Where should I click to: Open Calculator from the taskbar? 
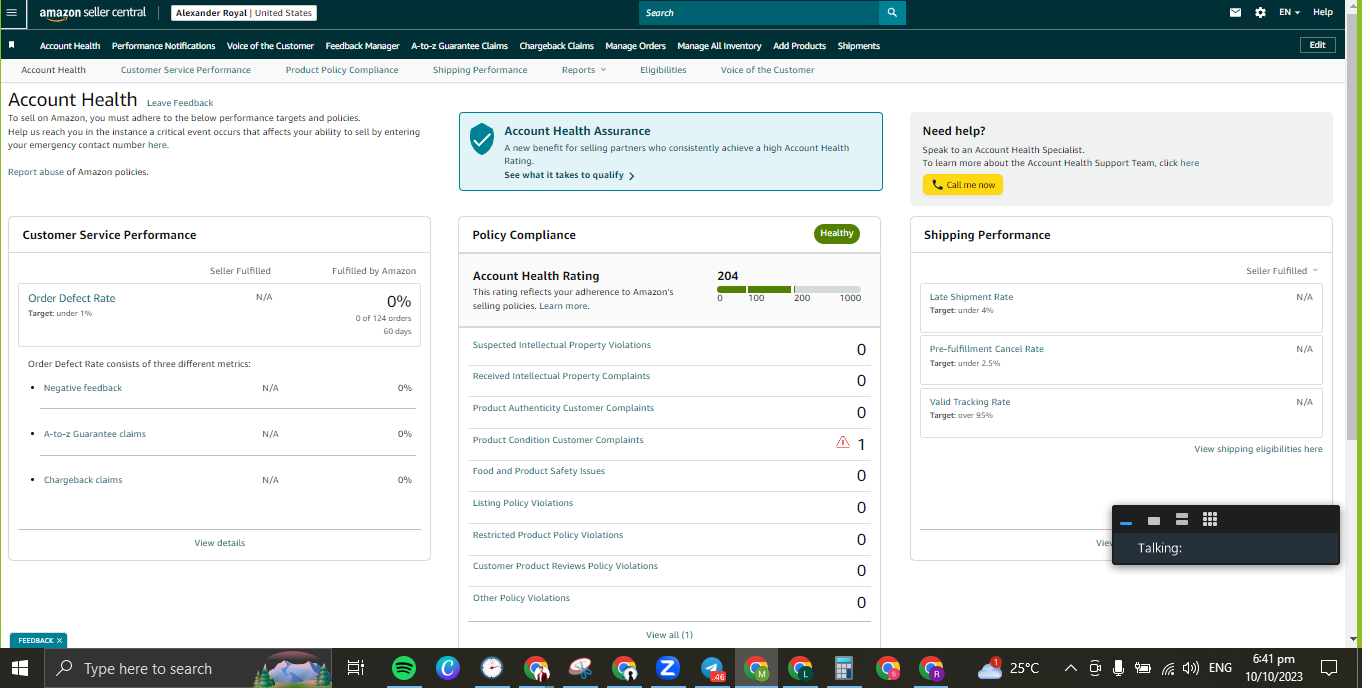(x=844, y=668)
